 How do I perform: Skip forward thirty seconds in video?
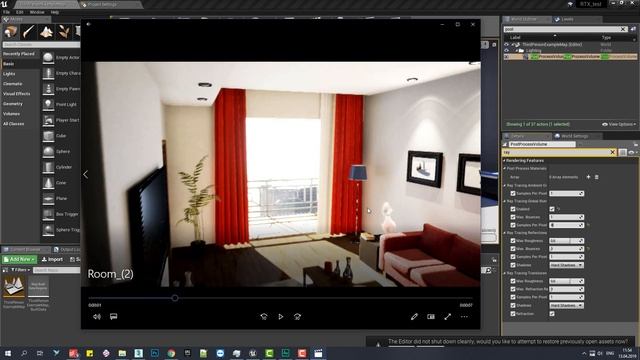point(298,317)
